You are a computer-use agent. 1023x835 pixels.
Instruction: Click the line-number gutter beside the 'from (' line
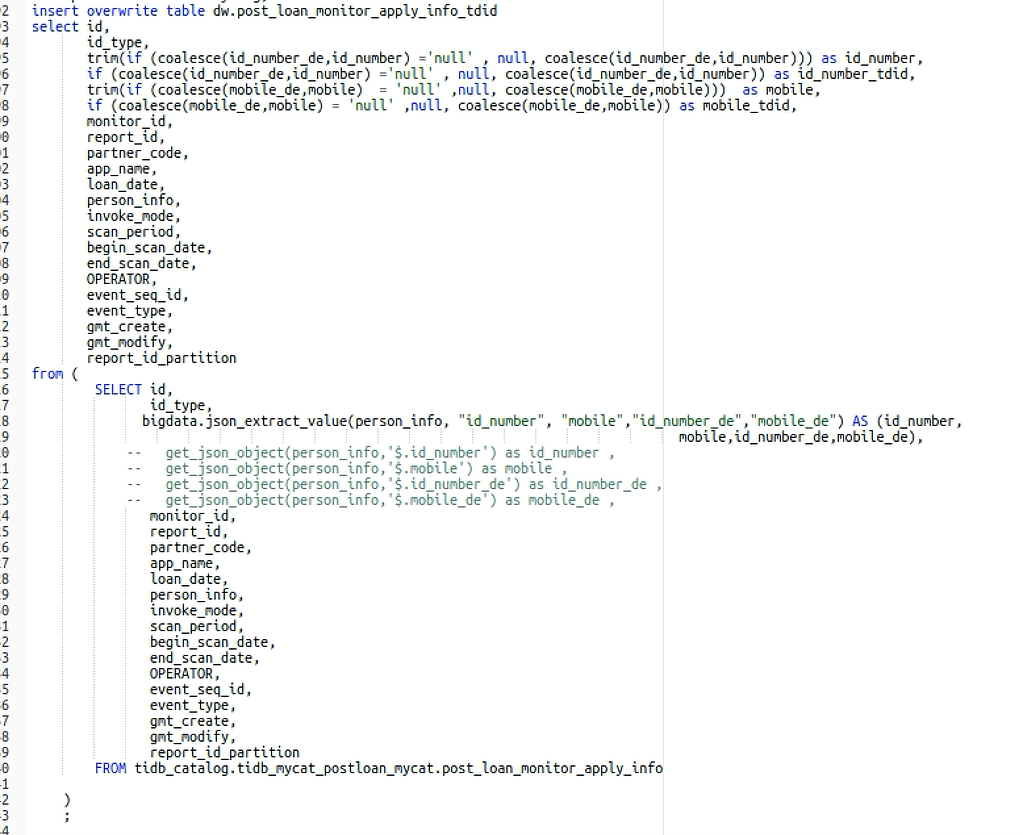tap(5, 374)
